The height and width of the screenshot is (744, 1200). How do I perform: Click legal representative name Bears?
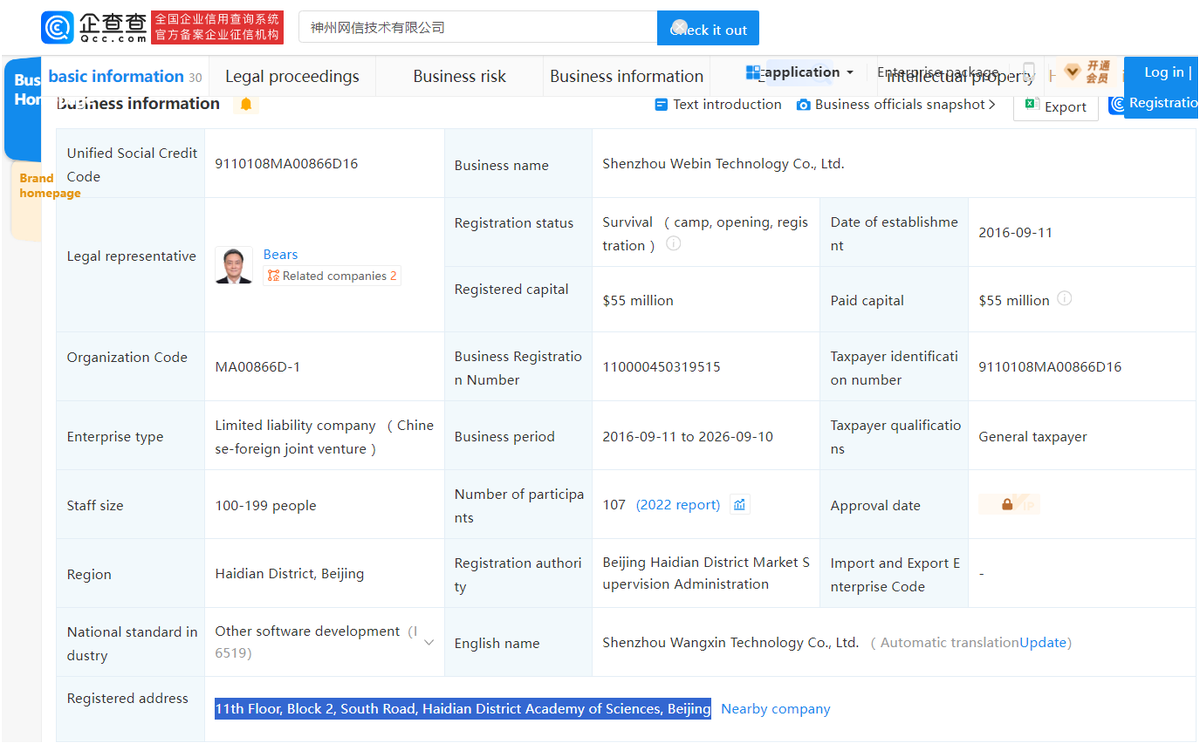click(280, 254)
